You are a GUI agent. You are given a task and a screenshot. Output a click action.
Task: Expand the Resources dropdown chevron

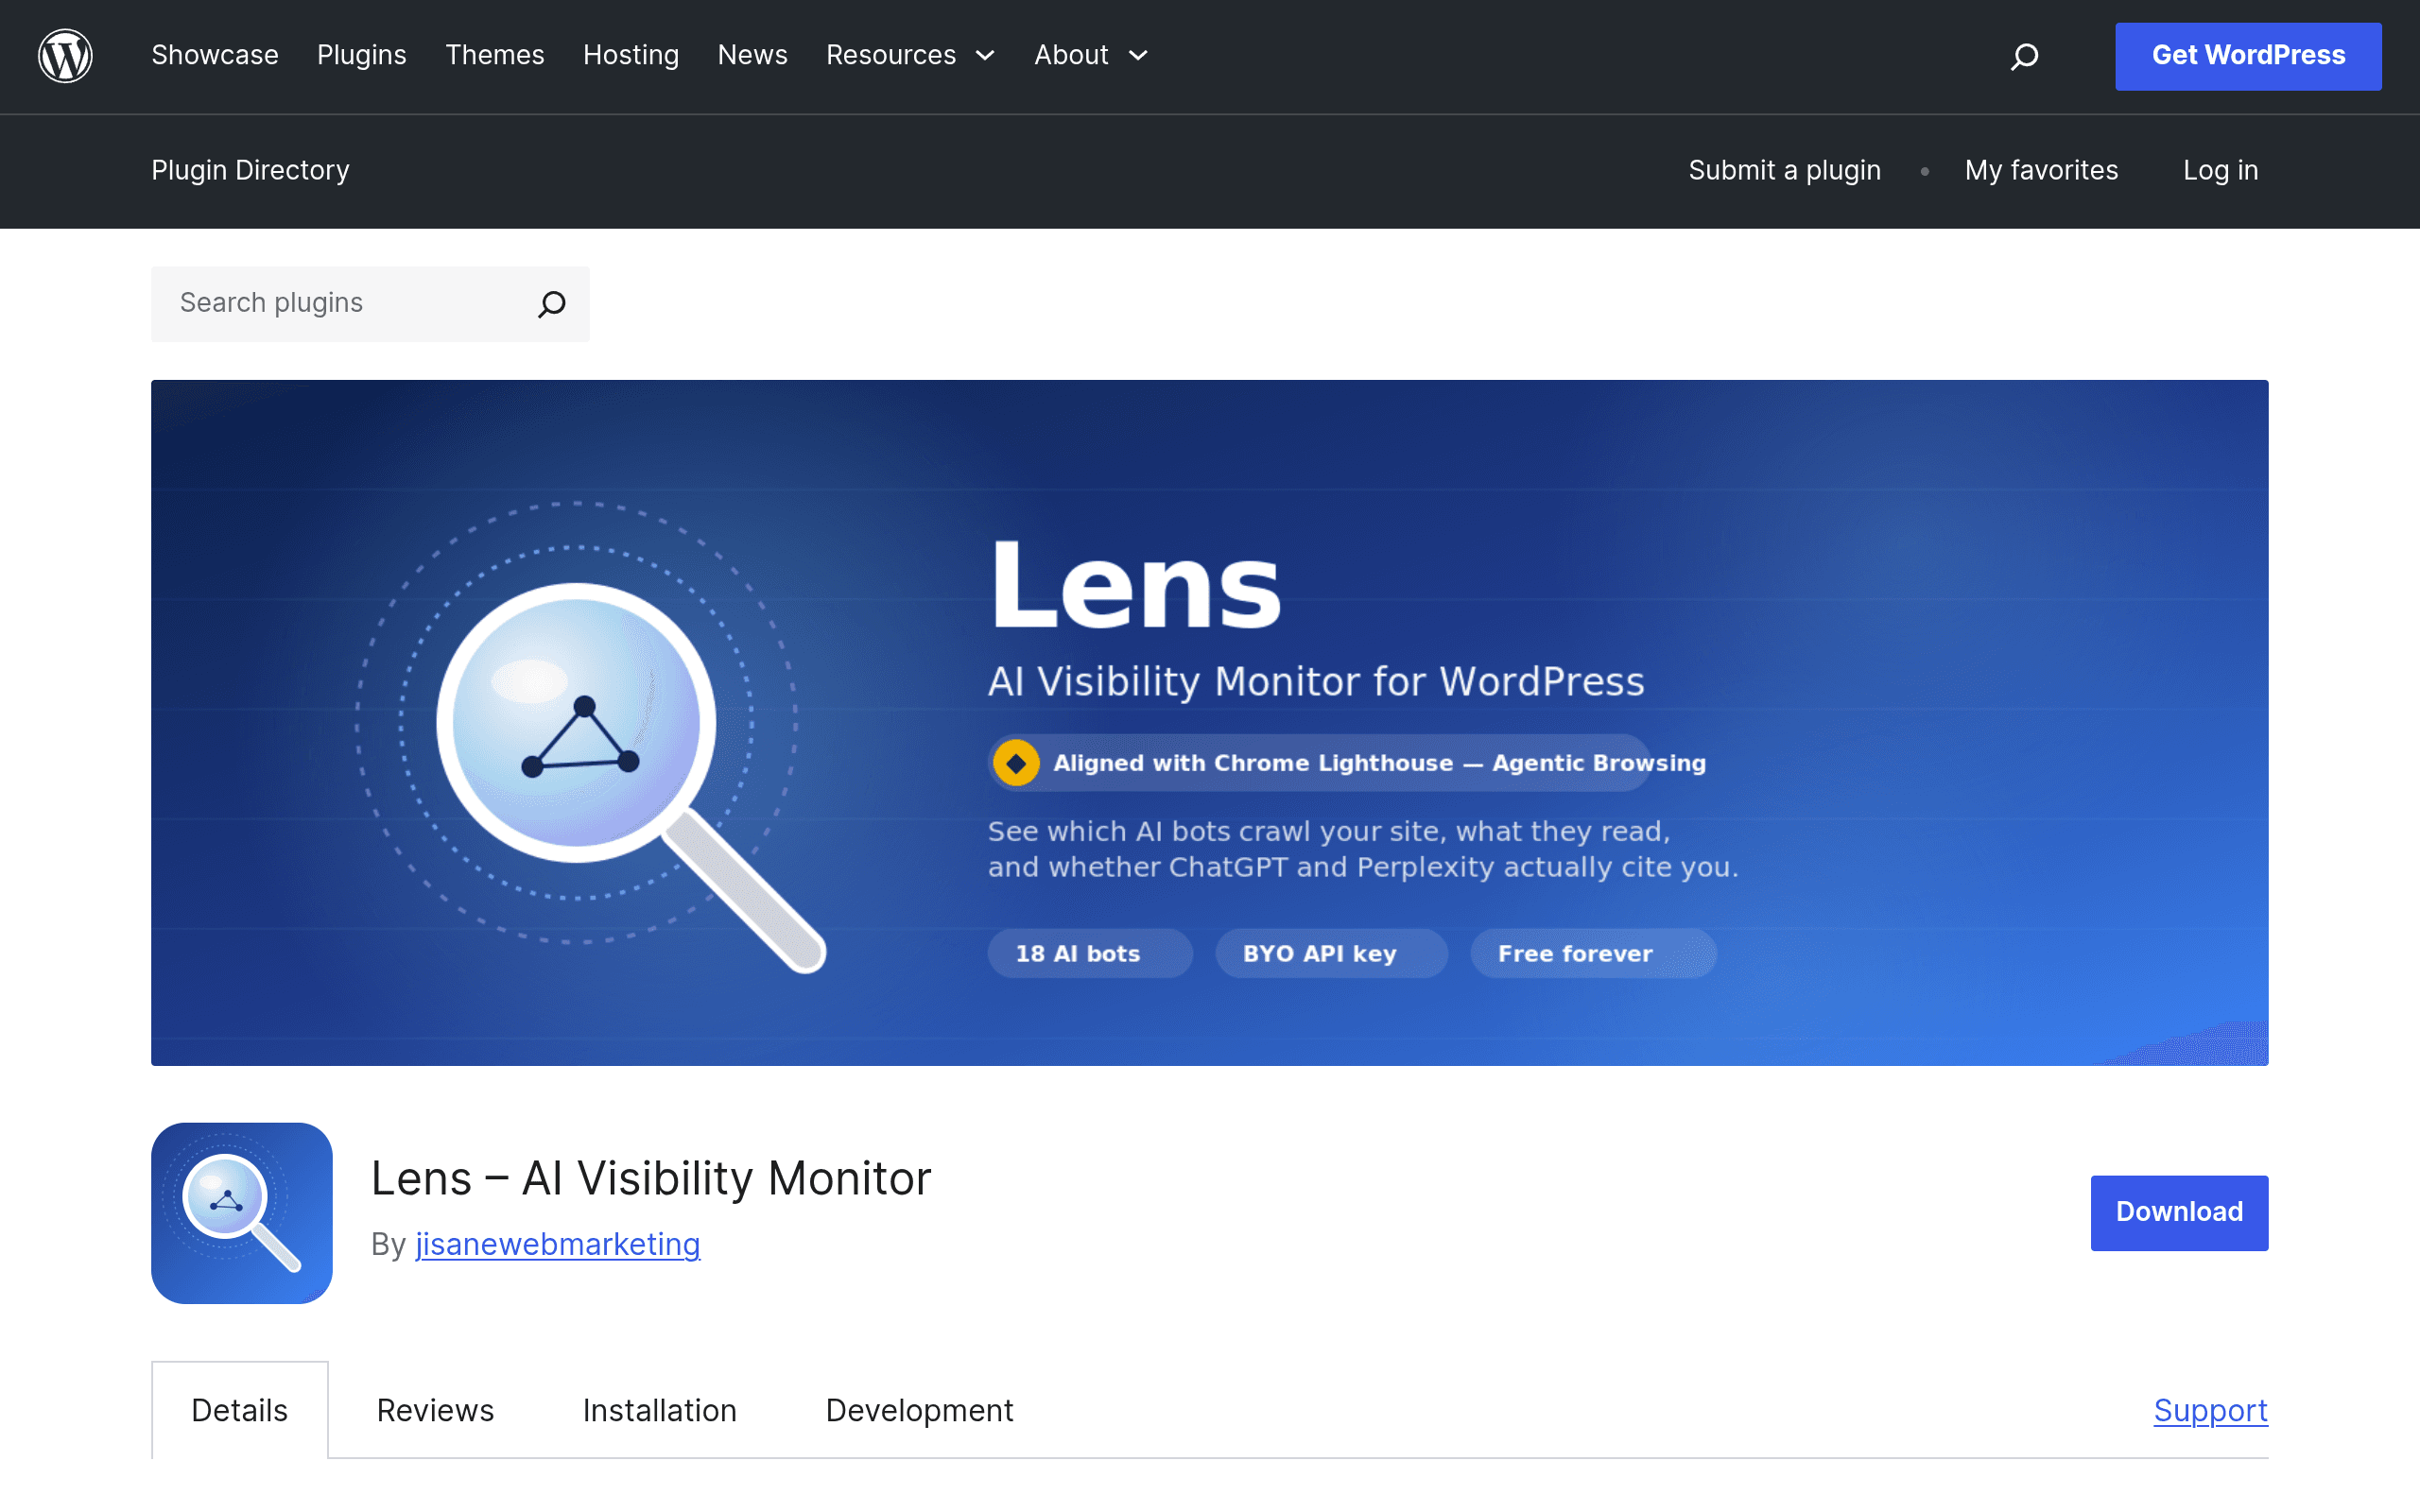985,56
